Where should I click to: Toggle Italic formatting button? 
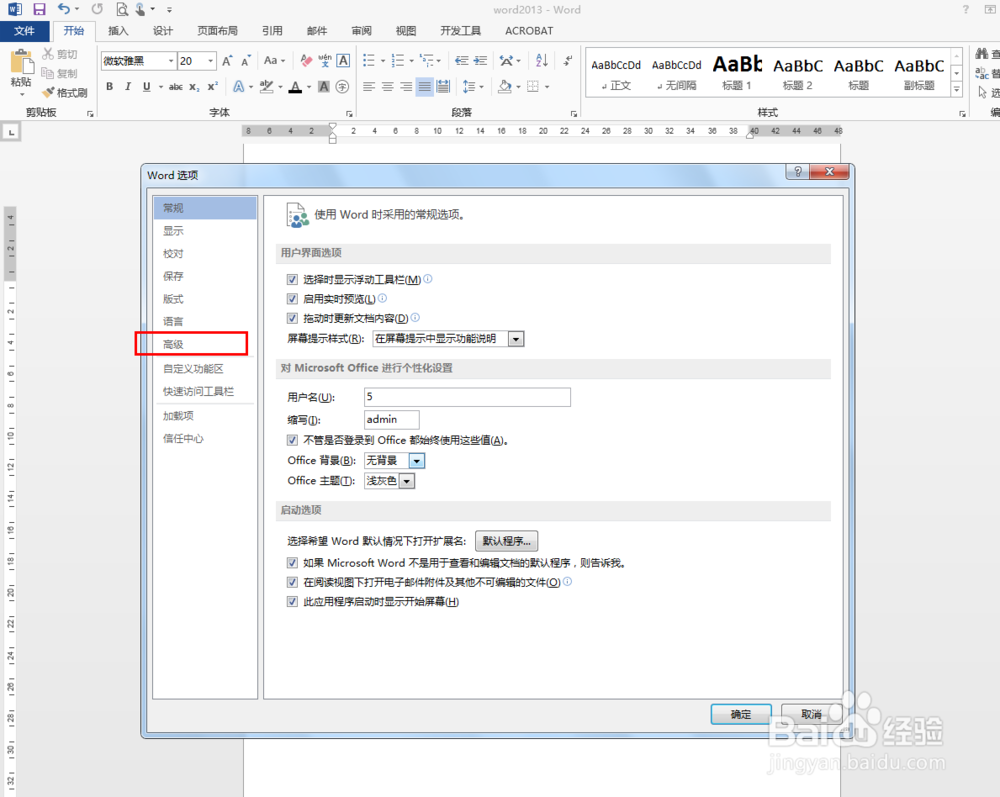tap(128, 87)
